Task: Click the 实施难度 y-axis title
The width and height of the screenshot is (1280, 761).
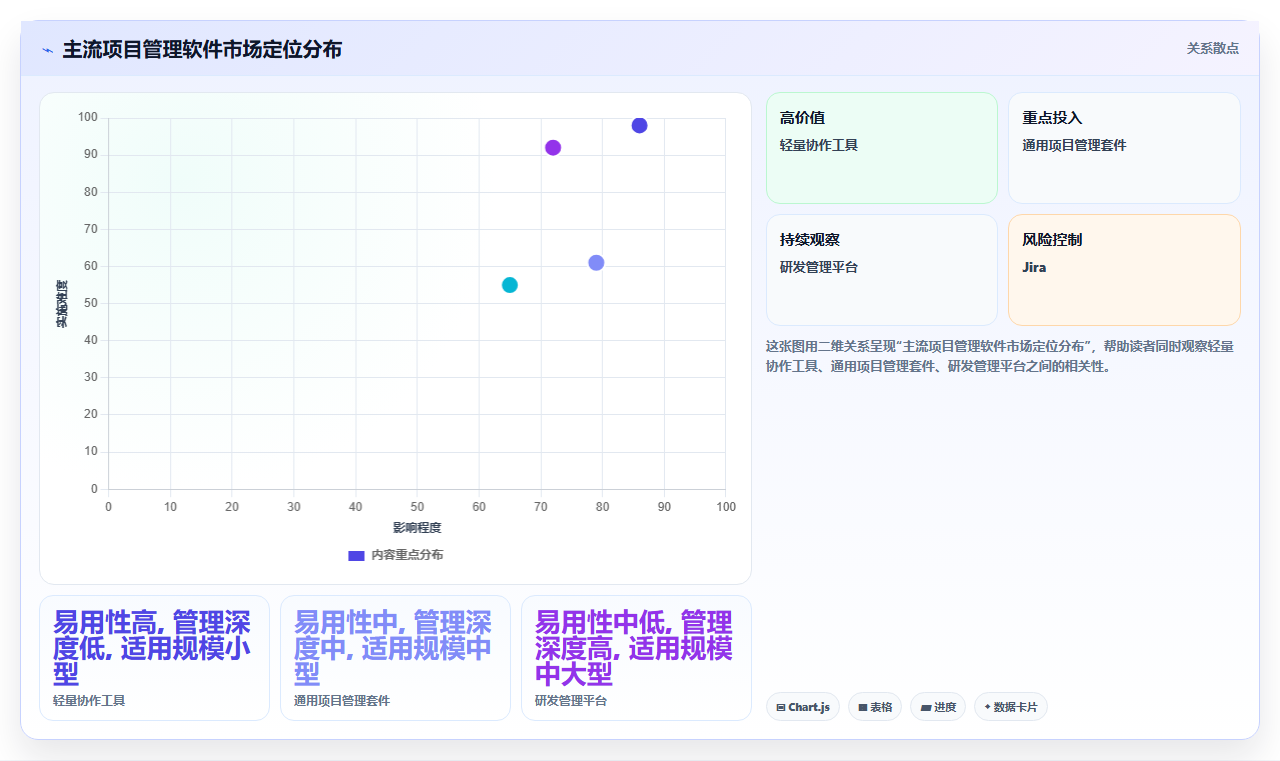Action: coord(62,304)
